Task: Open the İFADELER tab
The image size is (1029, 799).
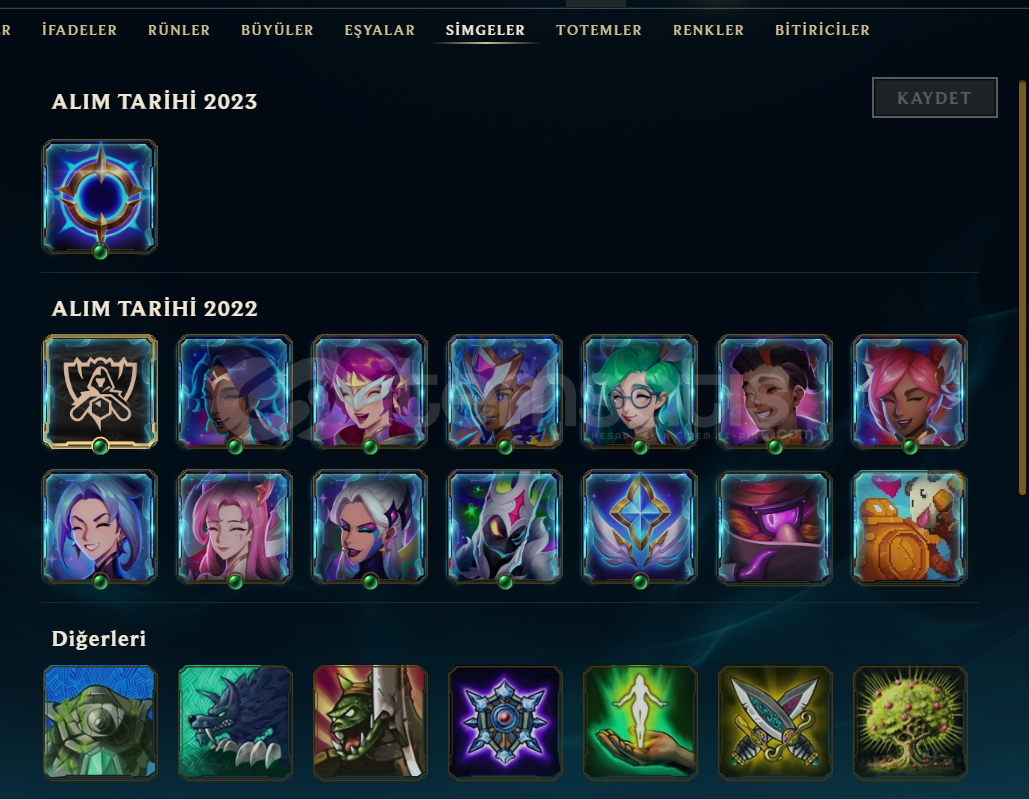Action: coord(79,30)
